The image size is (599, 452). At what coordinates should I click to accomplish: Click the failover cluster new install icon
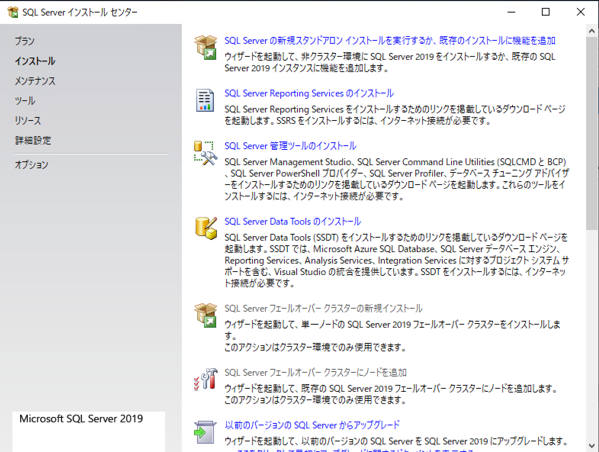206,315
